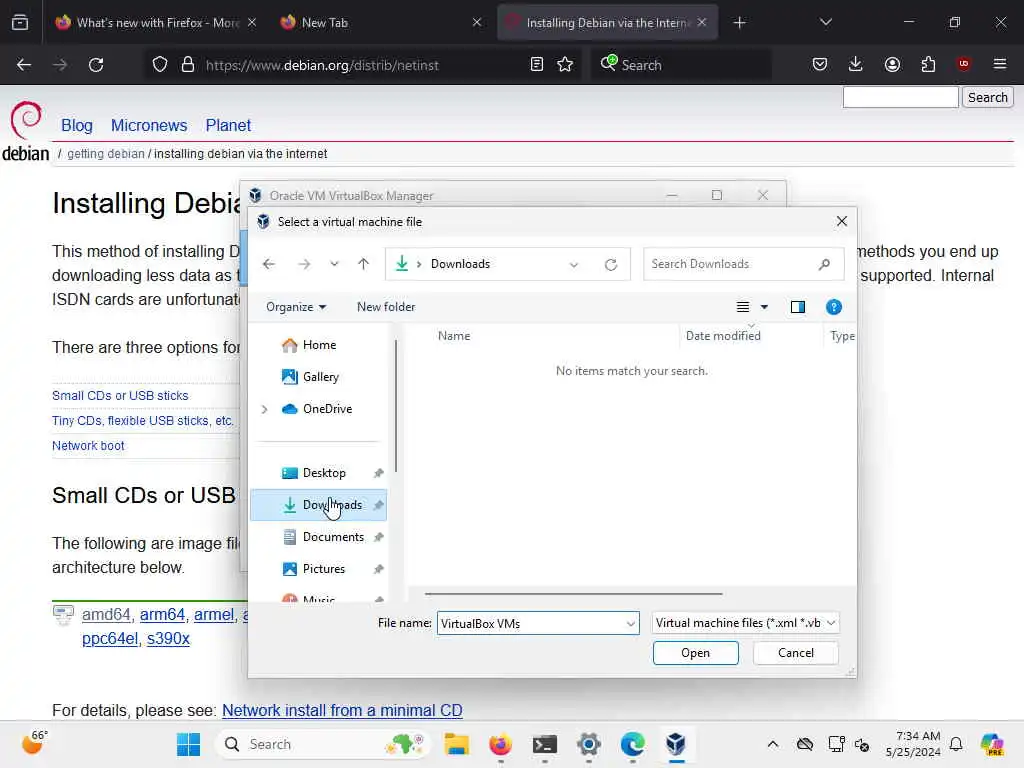Image resolution: width=1024 pixels, height=768 pixels.
Task: Click the Search button on Debian page
Action: click(987, 97)
